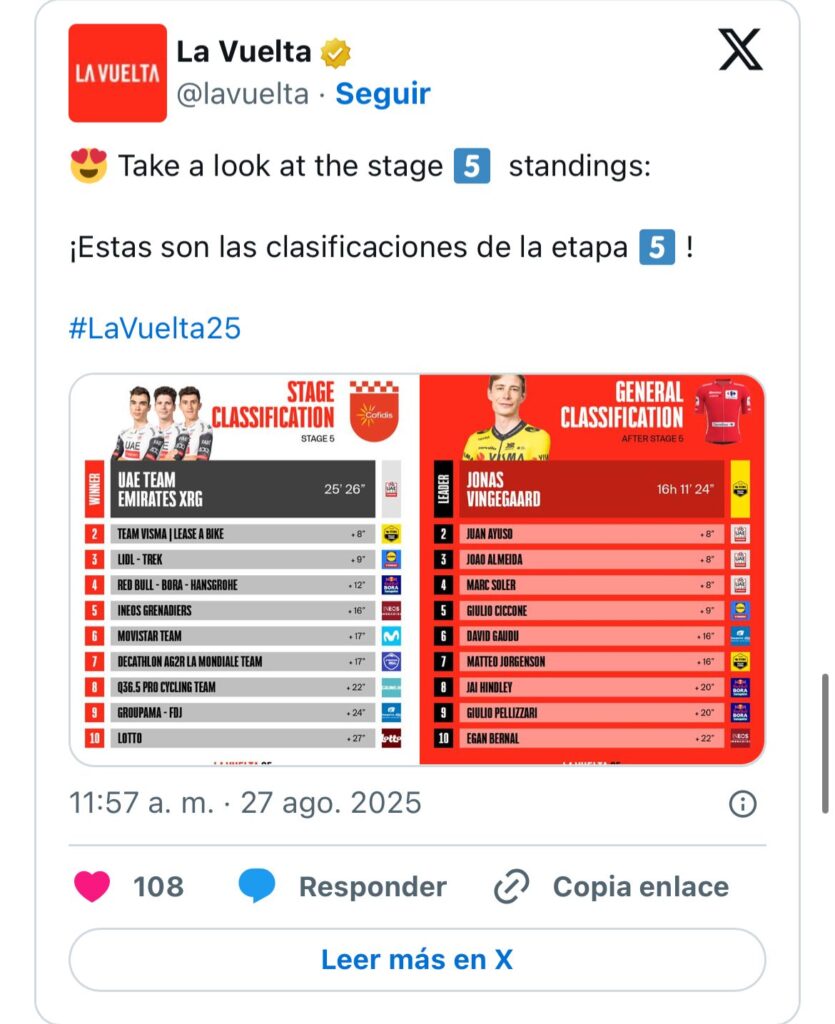Click the page scrollbar thumb
This screenshot has height=1024, width=835.
[x=825, y=742]
